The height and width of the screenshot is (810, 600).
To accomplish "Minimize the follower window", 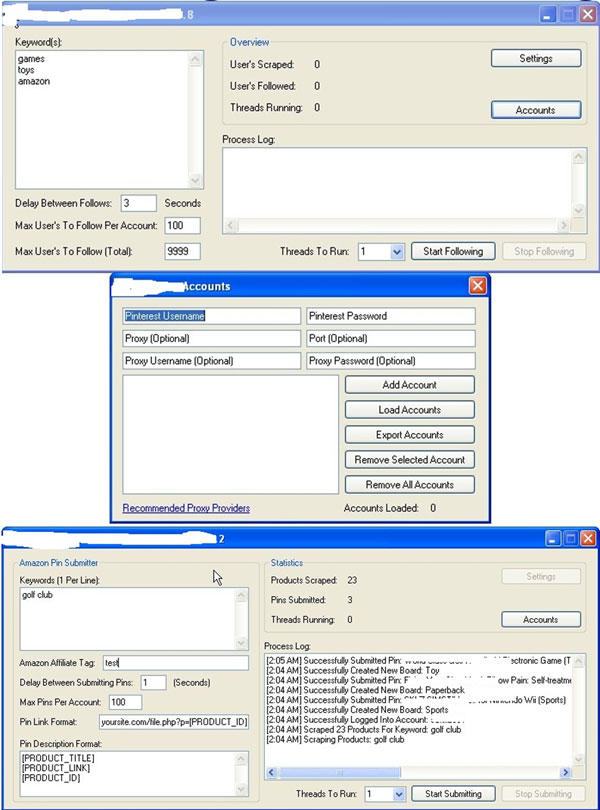I will pyautogui.click(x=548, y=14).
